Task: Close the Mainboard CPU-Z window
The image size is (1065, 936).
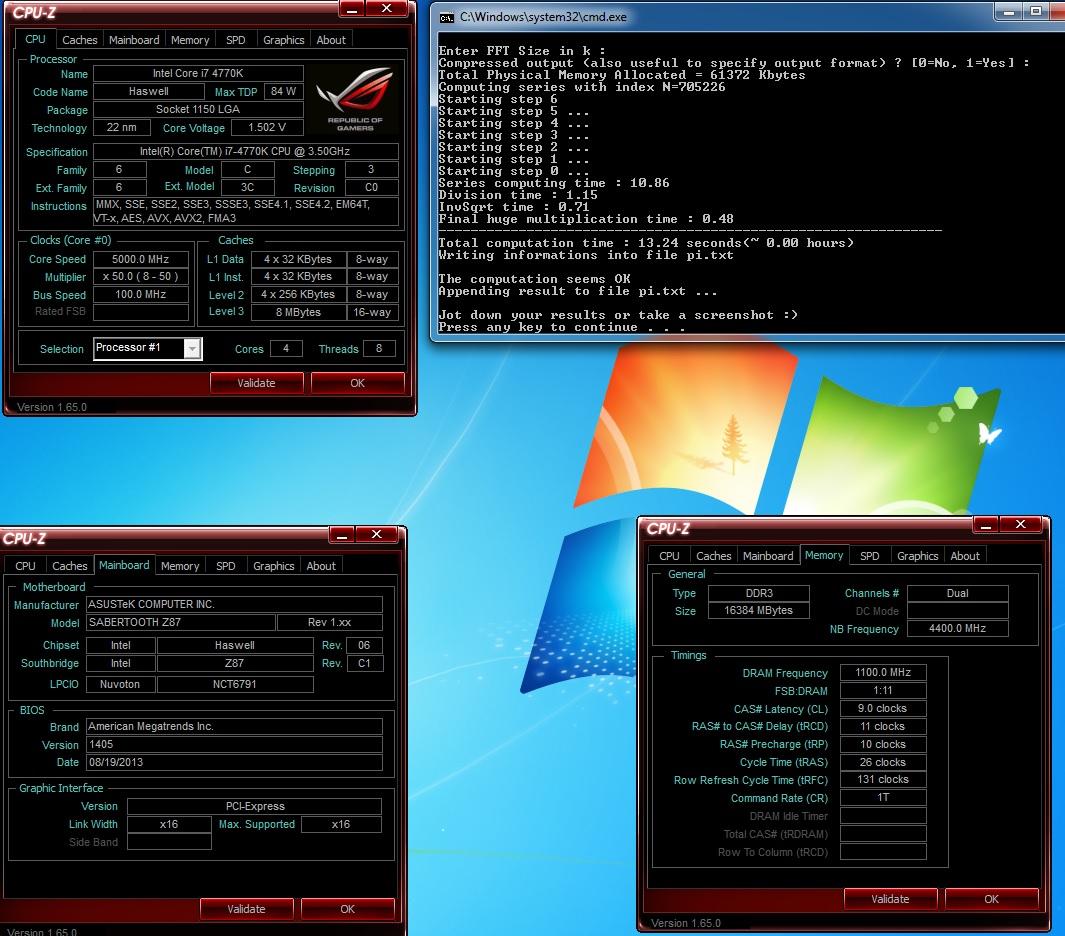Action: [376, 535]
